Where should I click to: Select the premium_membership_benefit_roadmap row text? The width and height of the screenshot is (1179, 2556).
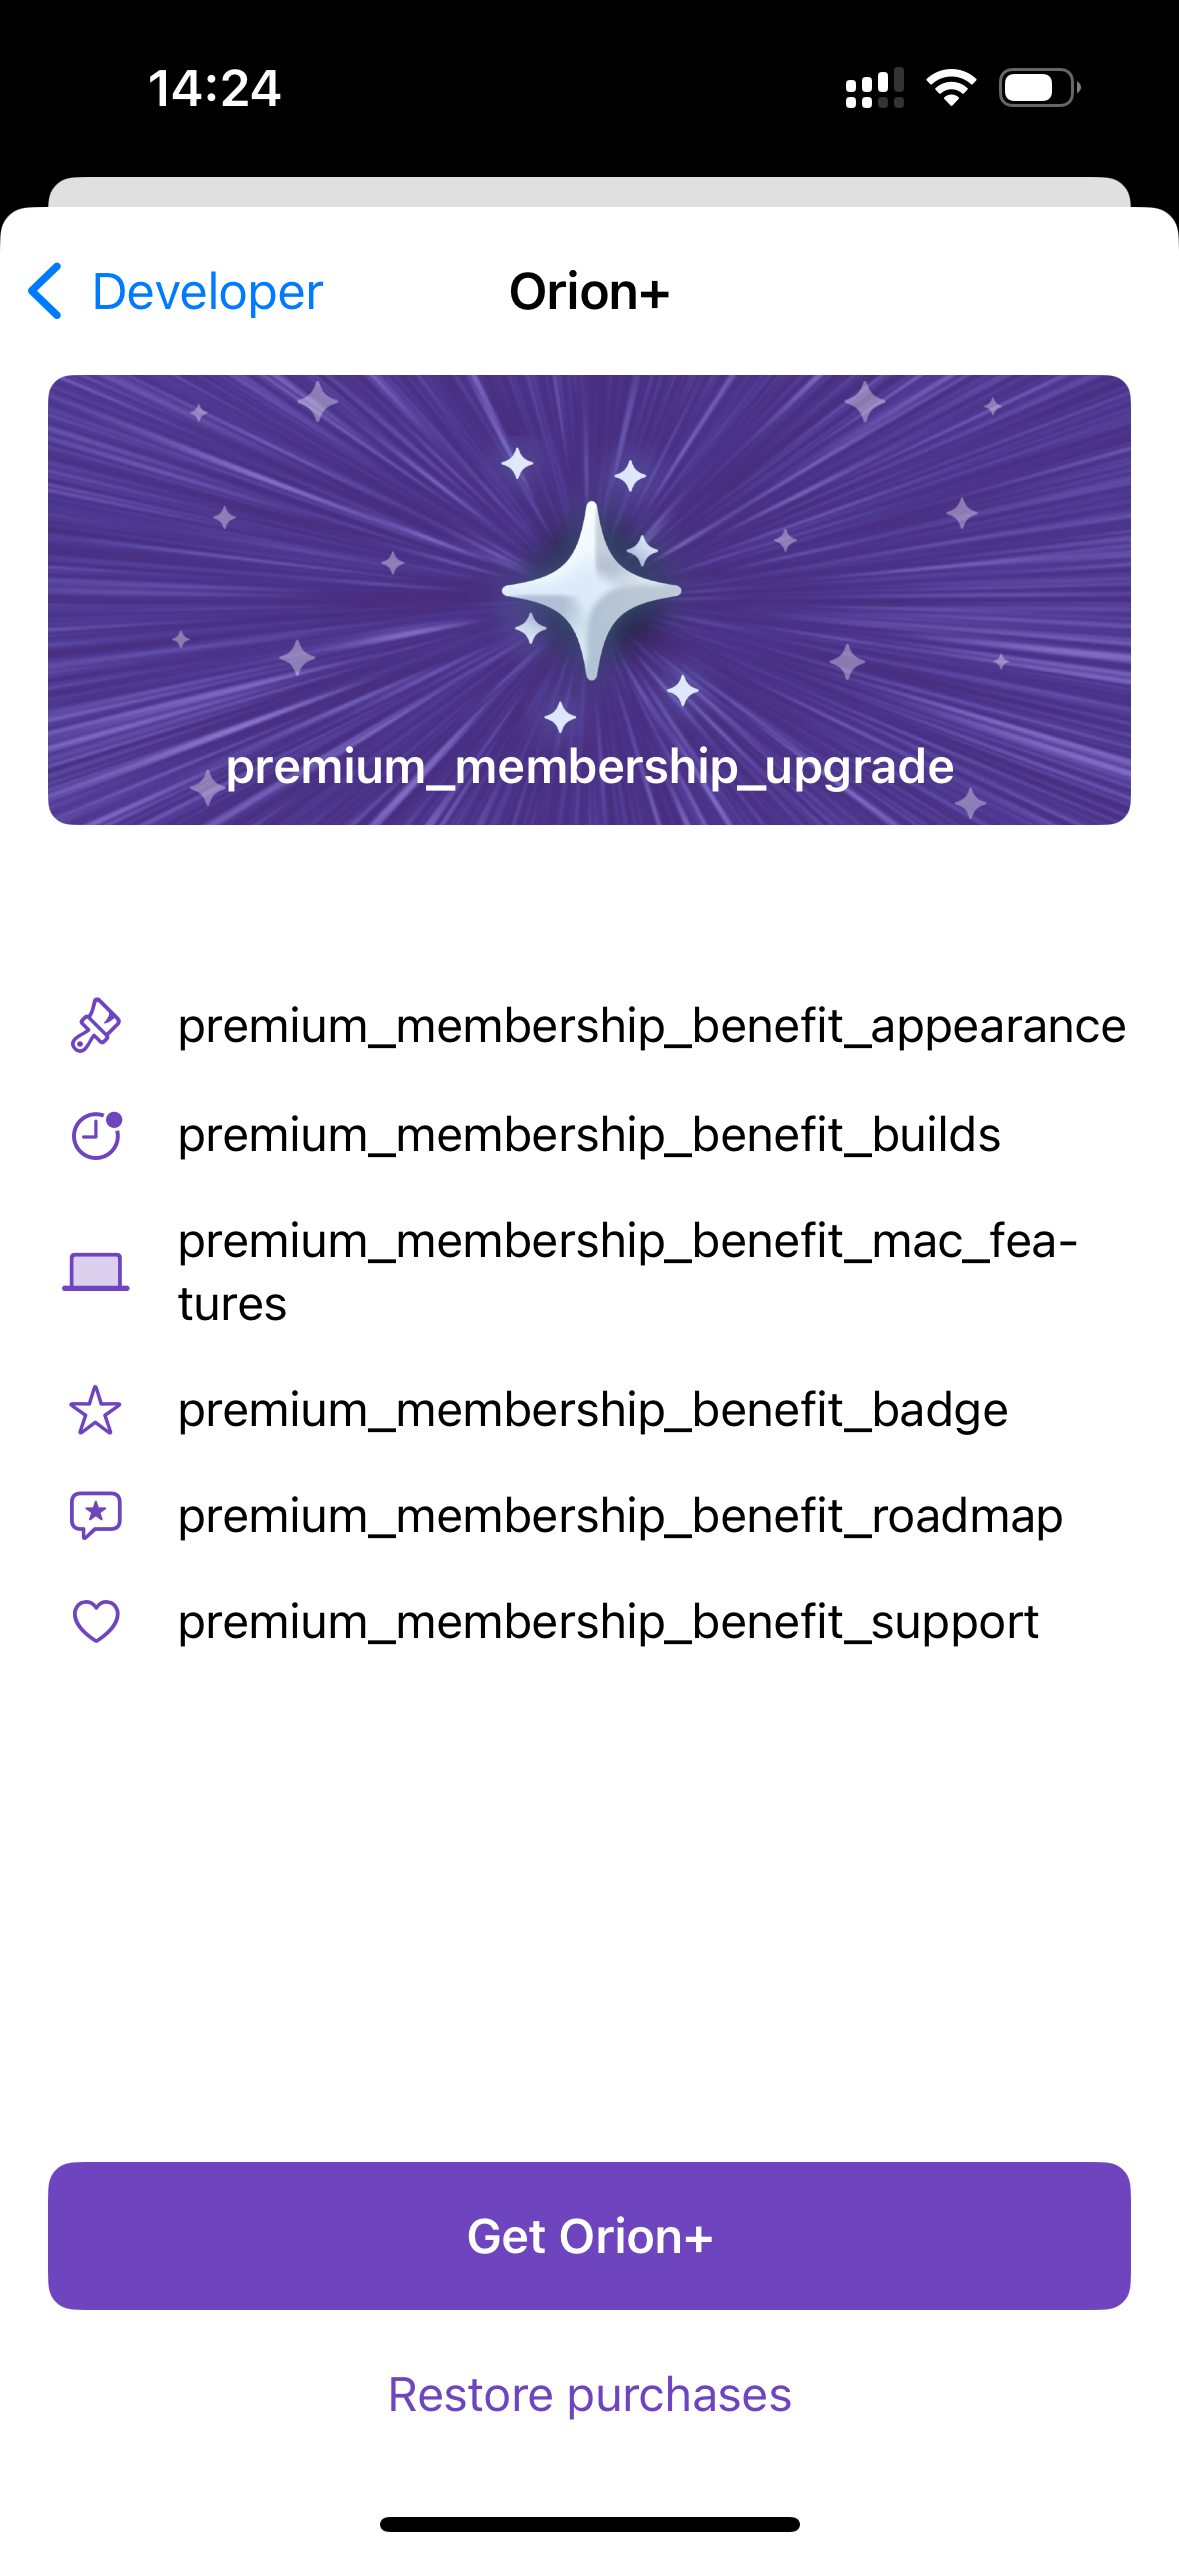click(x=620, y=1516)
